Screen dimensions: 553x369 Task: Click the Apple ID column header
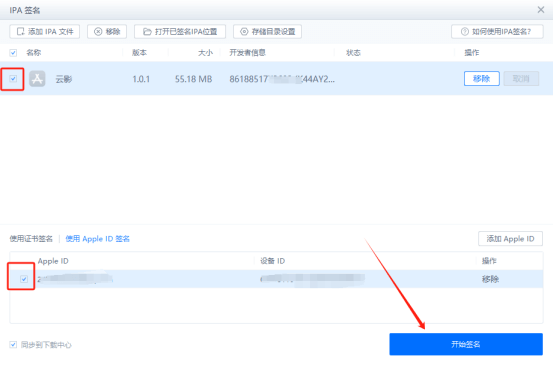[x=53, y=261]
